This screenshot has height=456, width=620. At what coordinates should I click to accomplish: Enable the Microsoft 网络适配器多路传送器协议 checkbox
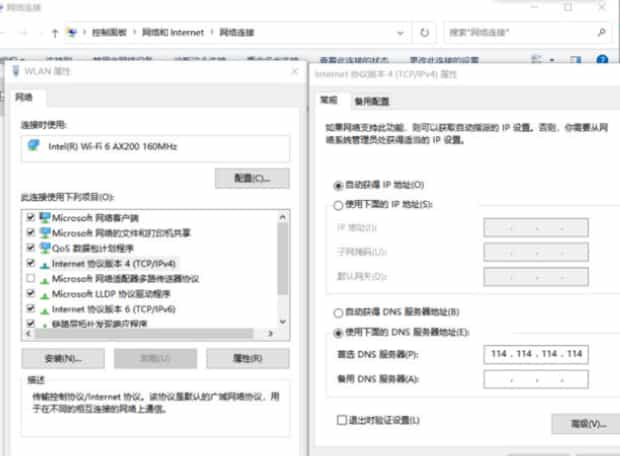click(31, 278)
